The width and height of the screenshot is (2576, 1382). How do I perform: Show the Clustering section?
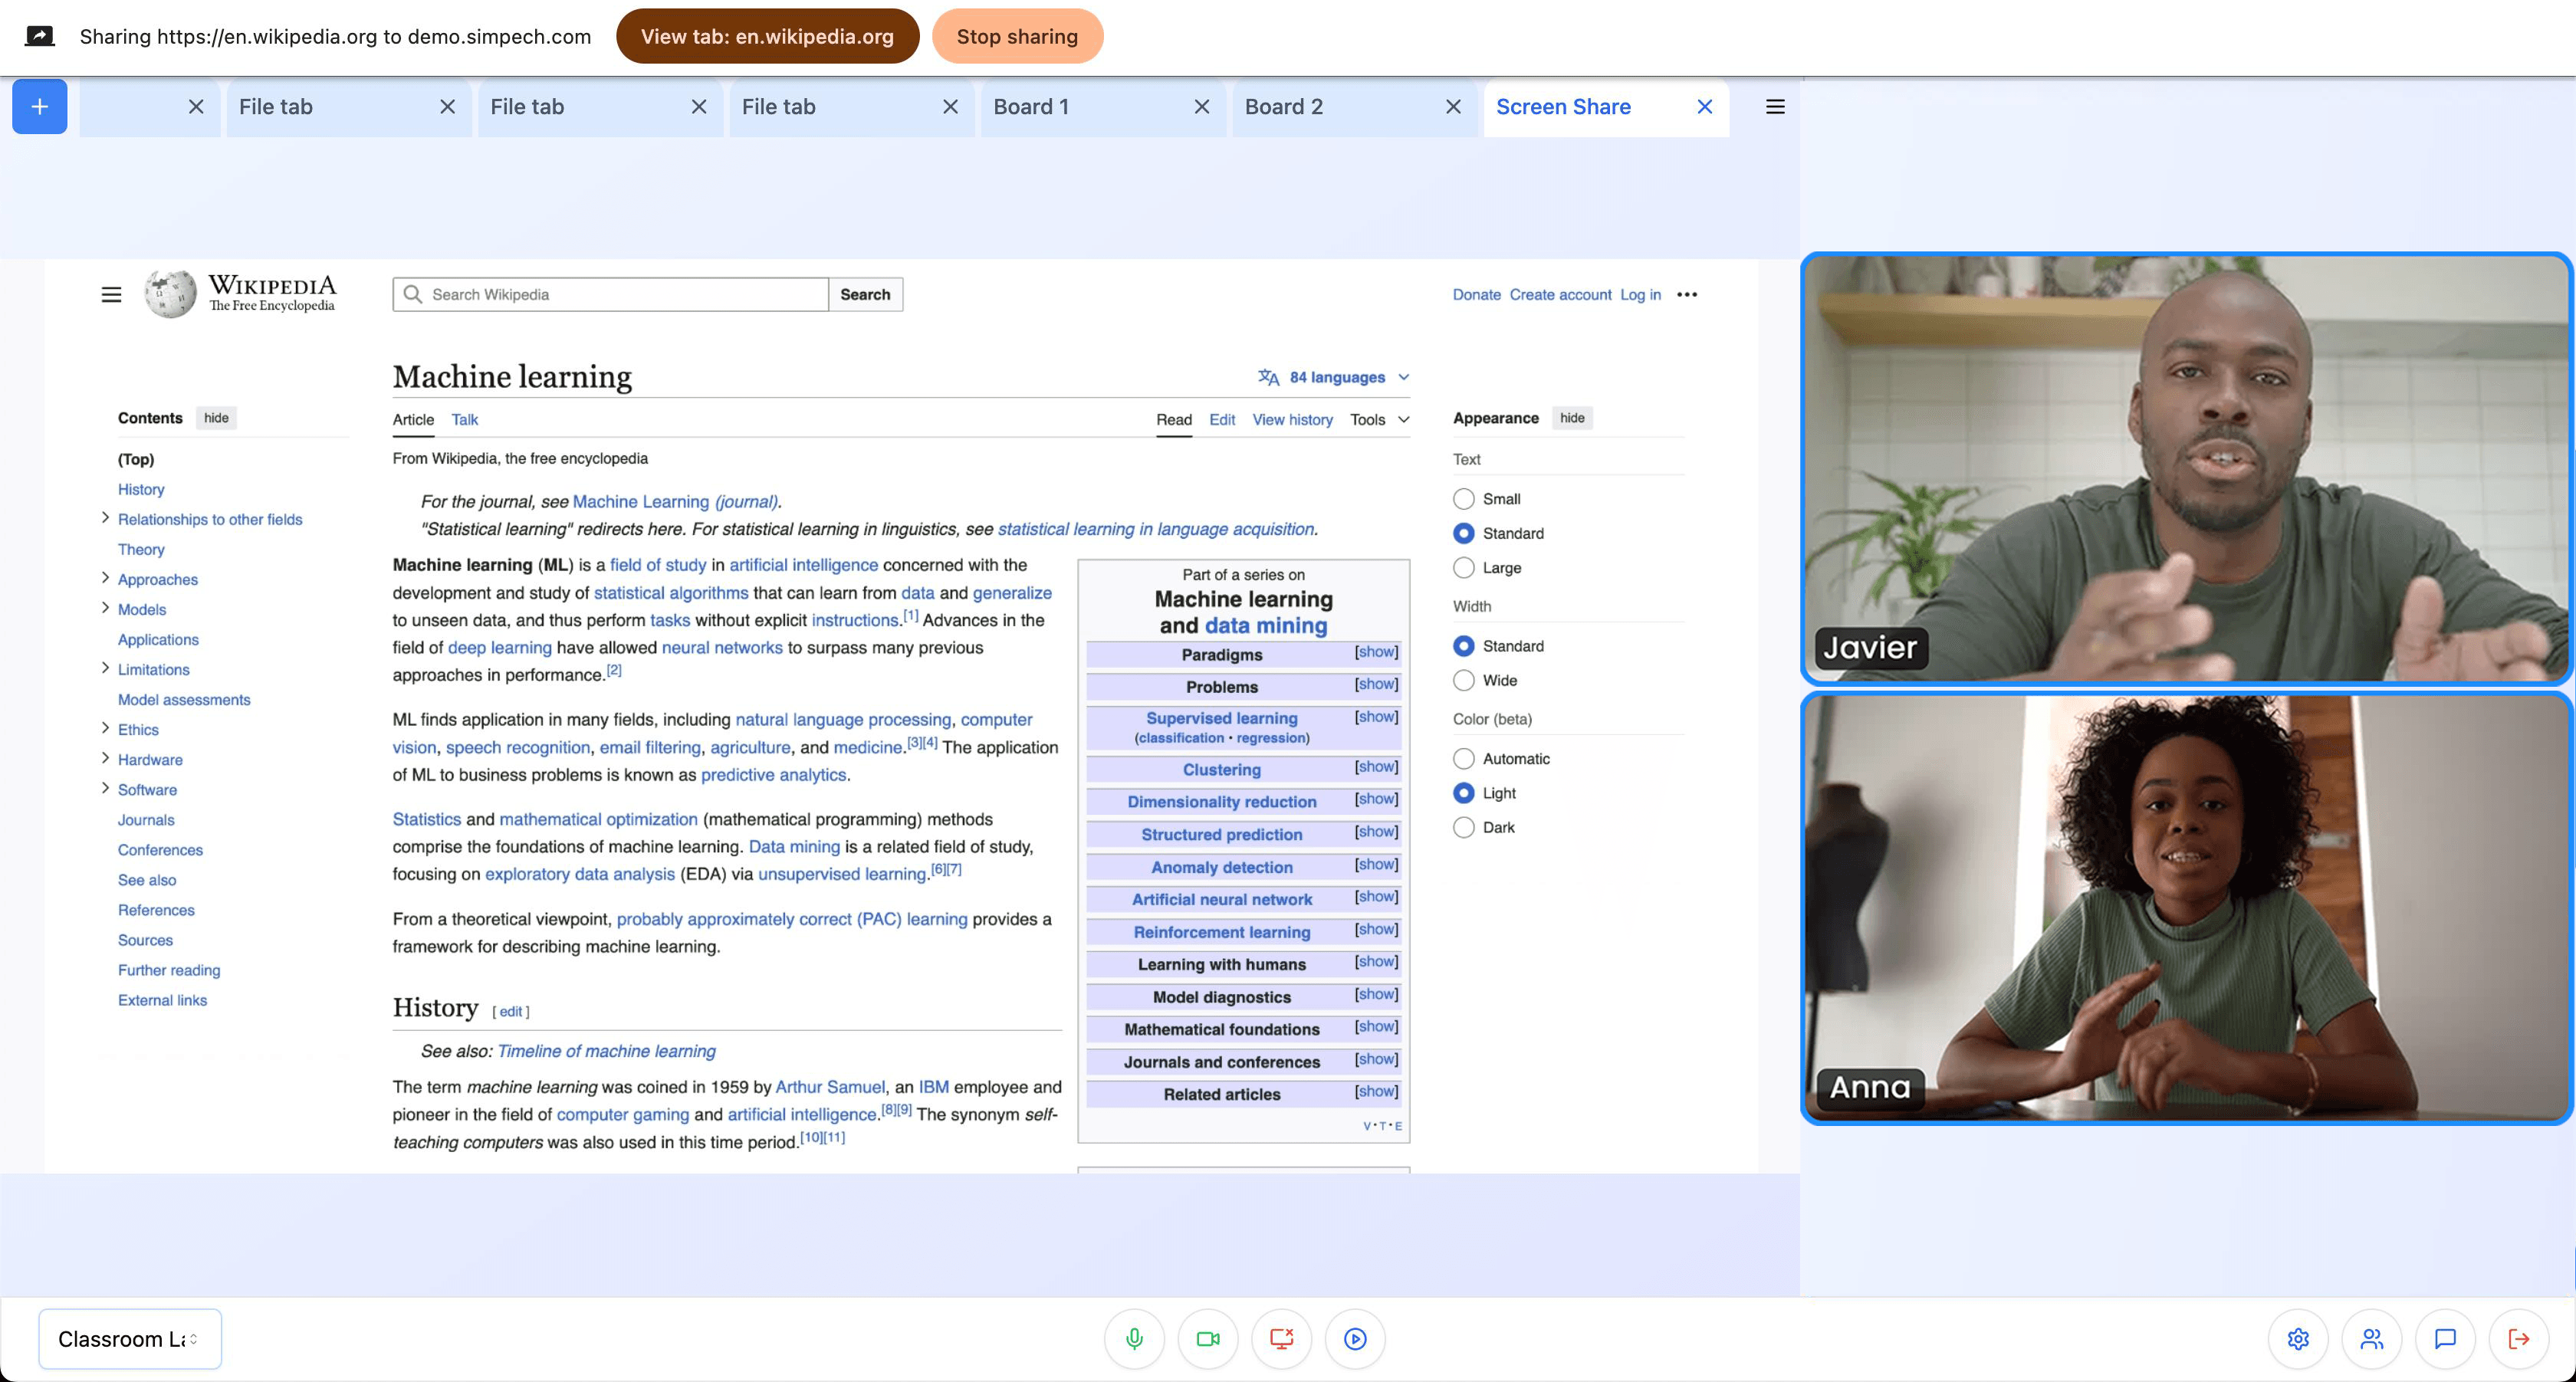(1376, 767)
